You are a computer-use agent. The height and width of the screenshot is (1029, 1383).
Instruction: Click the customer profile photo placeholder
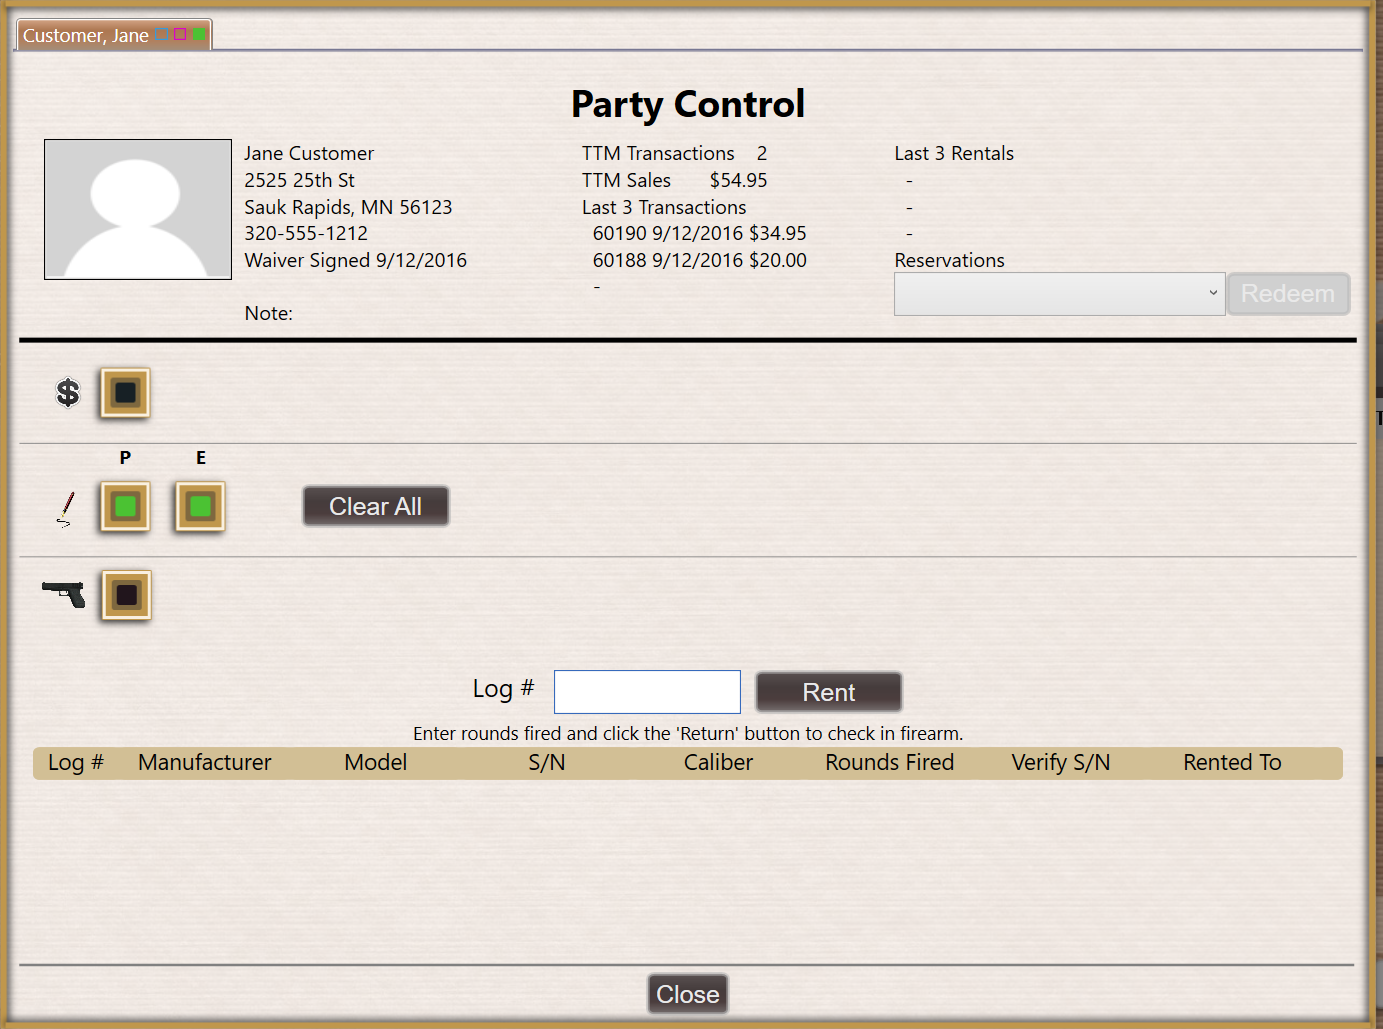[x=138, y=209]
